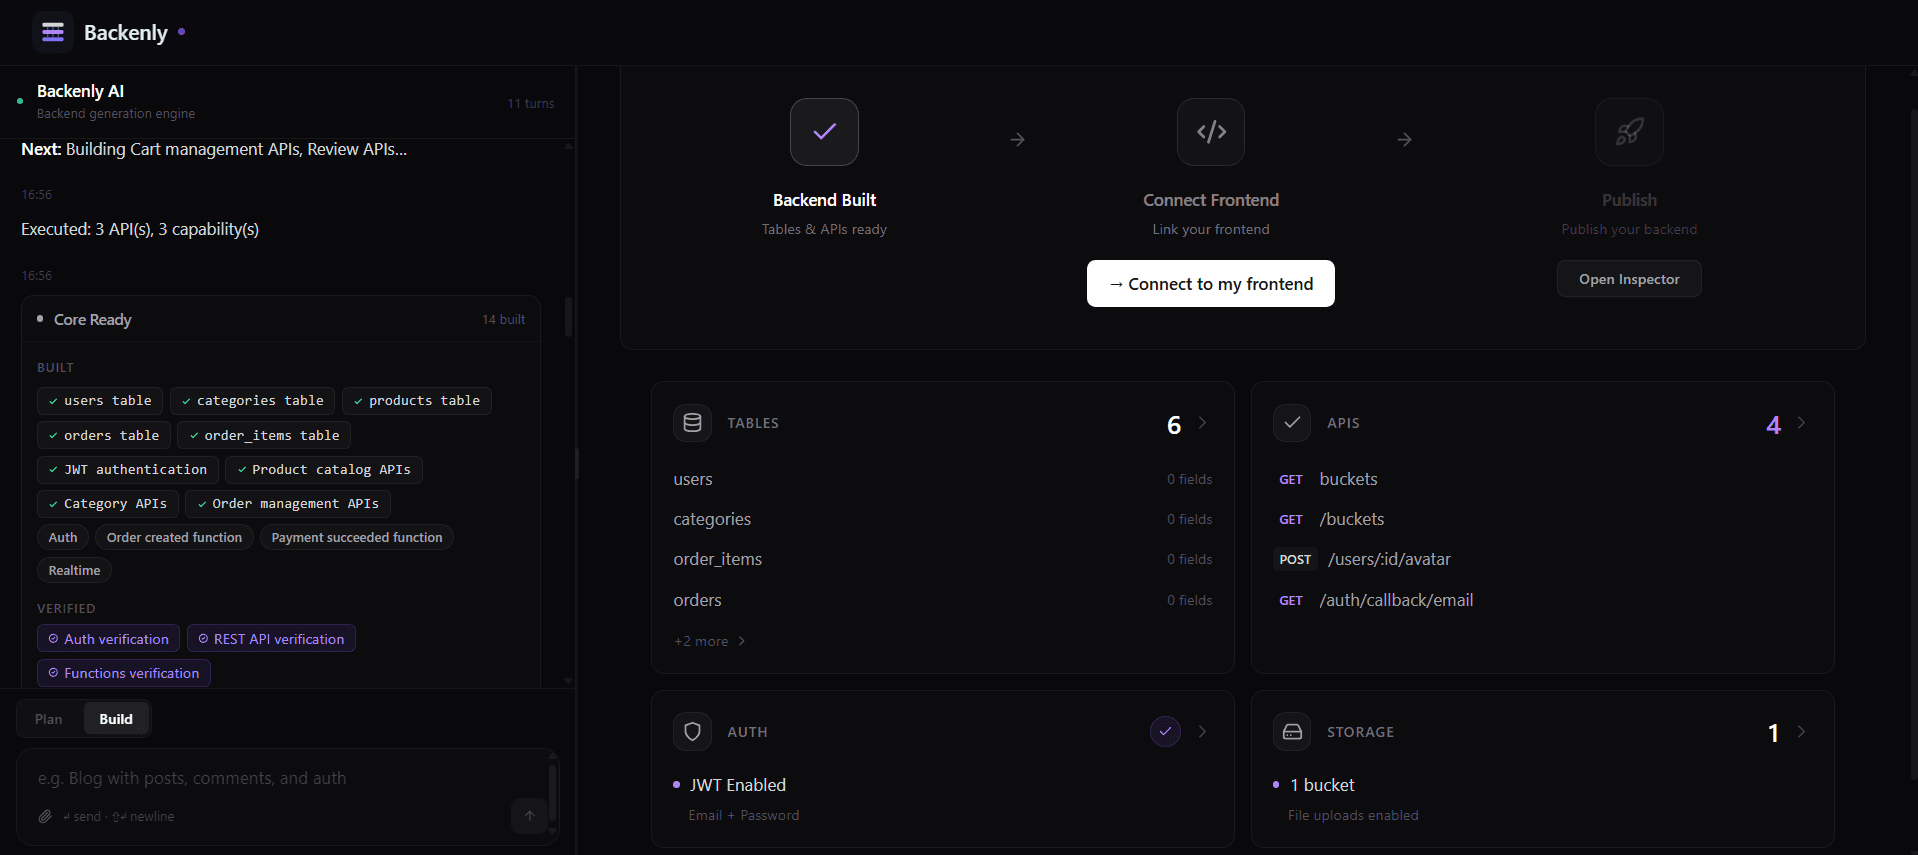
Task: Open the users table row
Action: click(x=942, y=480)
